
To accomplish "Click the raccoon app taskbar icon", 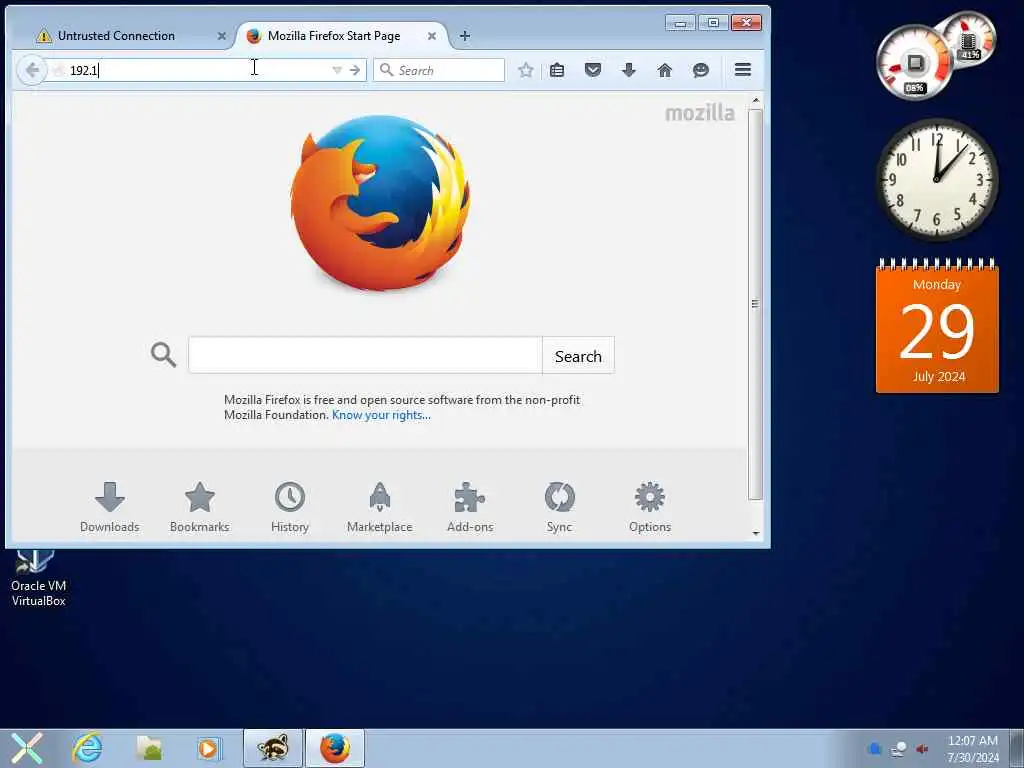I will point(273,748).
